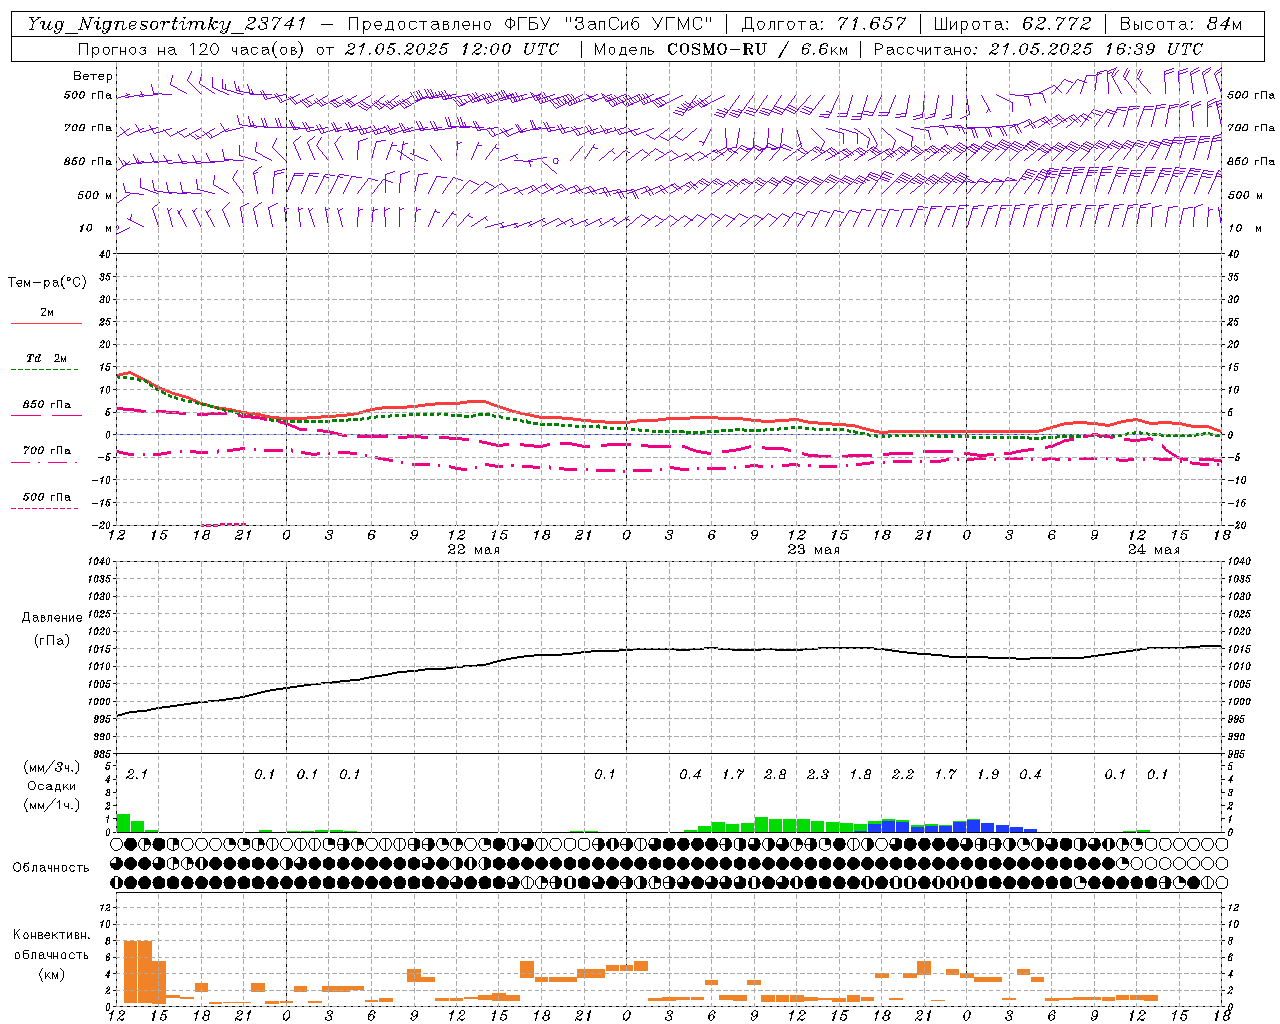The width and height of the screenshot is (1280, 1024).
Task: Click the 24 мая date label
Action: 1154,550
